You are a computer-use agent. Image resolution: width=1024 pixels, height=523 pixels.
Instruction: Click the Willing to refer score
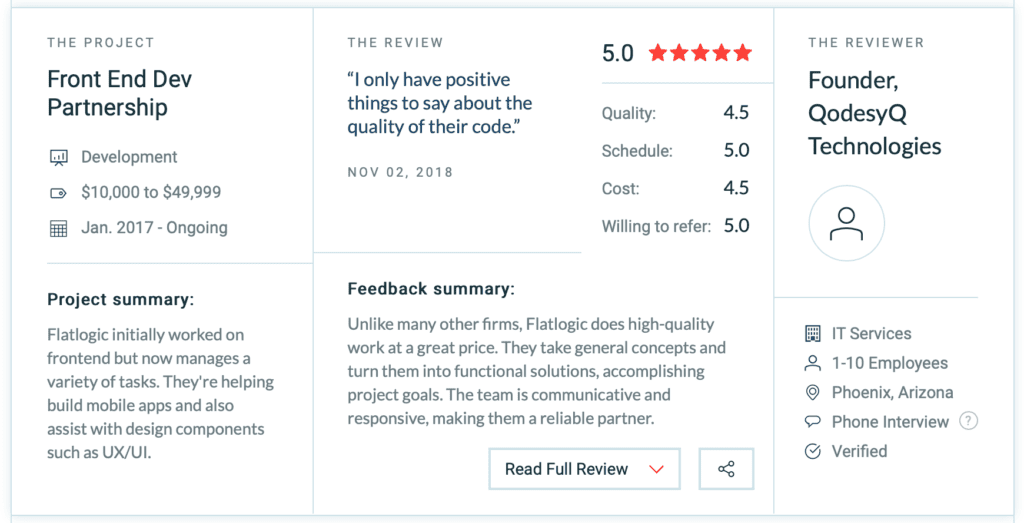pyautogui.click(x=736, y=226)
